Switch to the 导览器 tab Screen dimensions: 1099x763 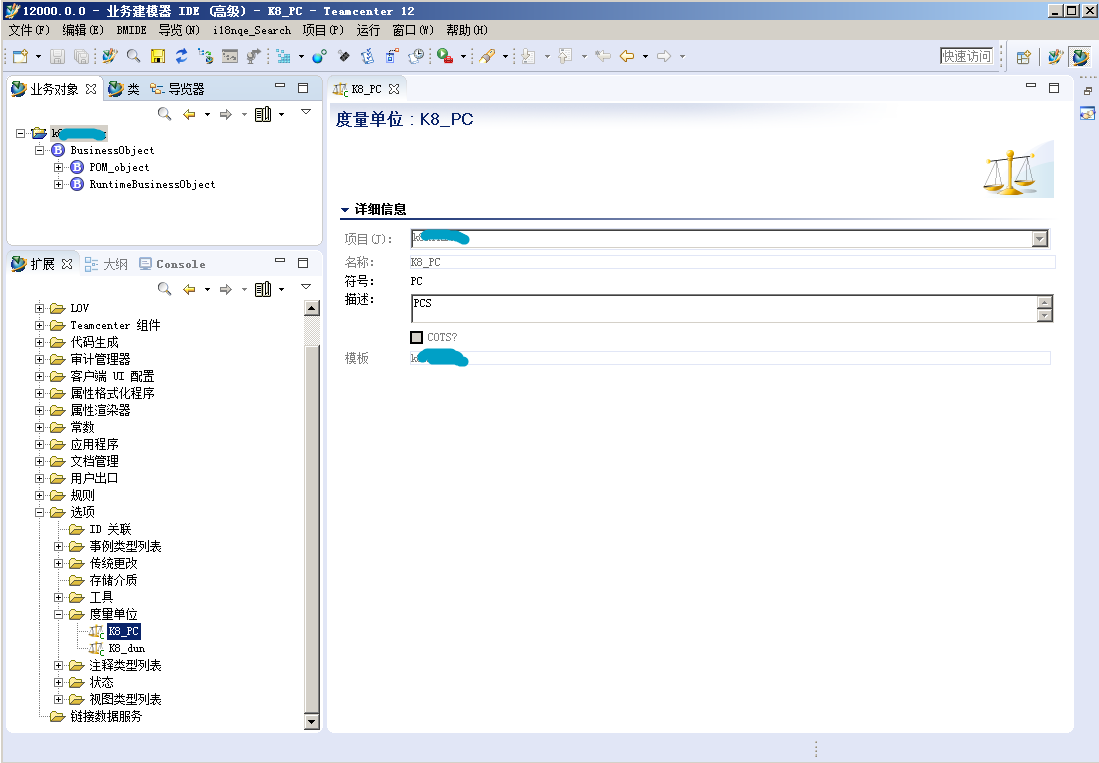point(177,89)
